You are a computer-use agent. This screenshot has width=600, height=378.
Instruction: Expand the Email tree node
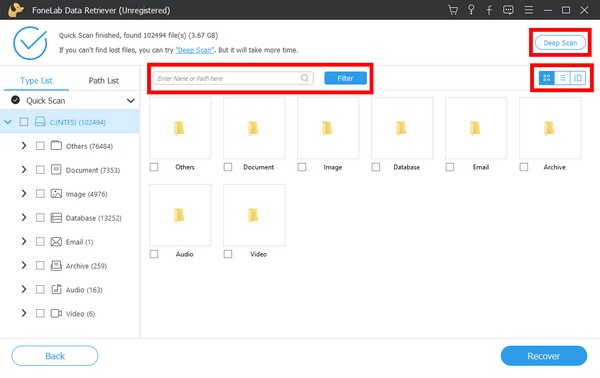[x=24, y=241]
